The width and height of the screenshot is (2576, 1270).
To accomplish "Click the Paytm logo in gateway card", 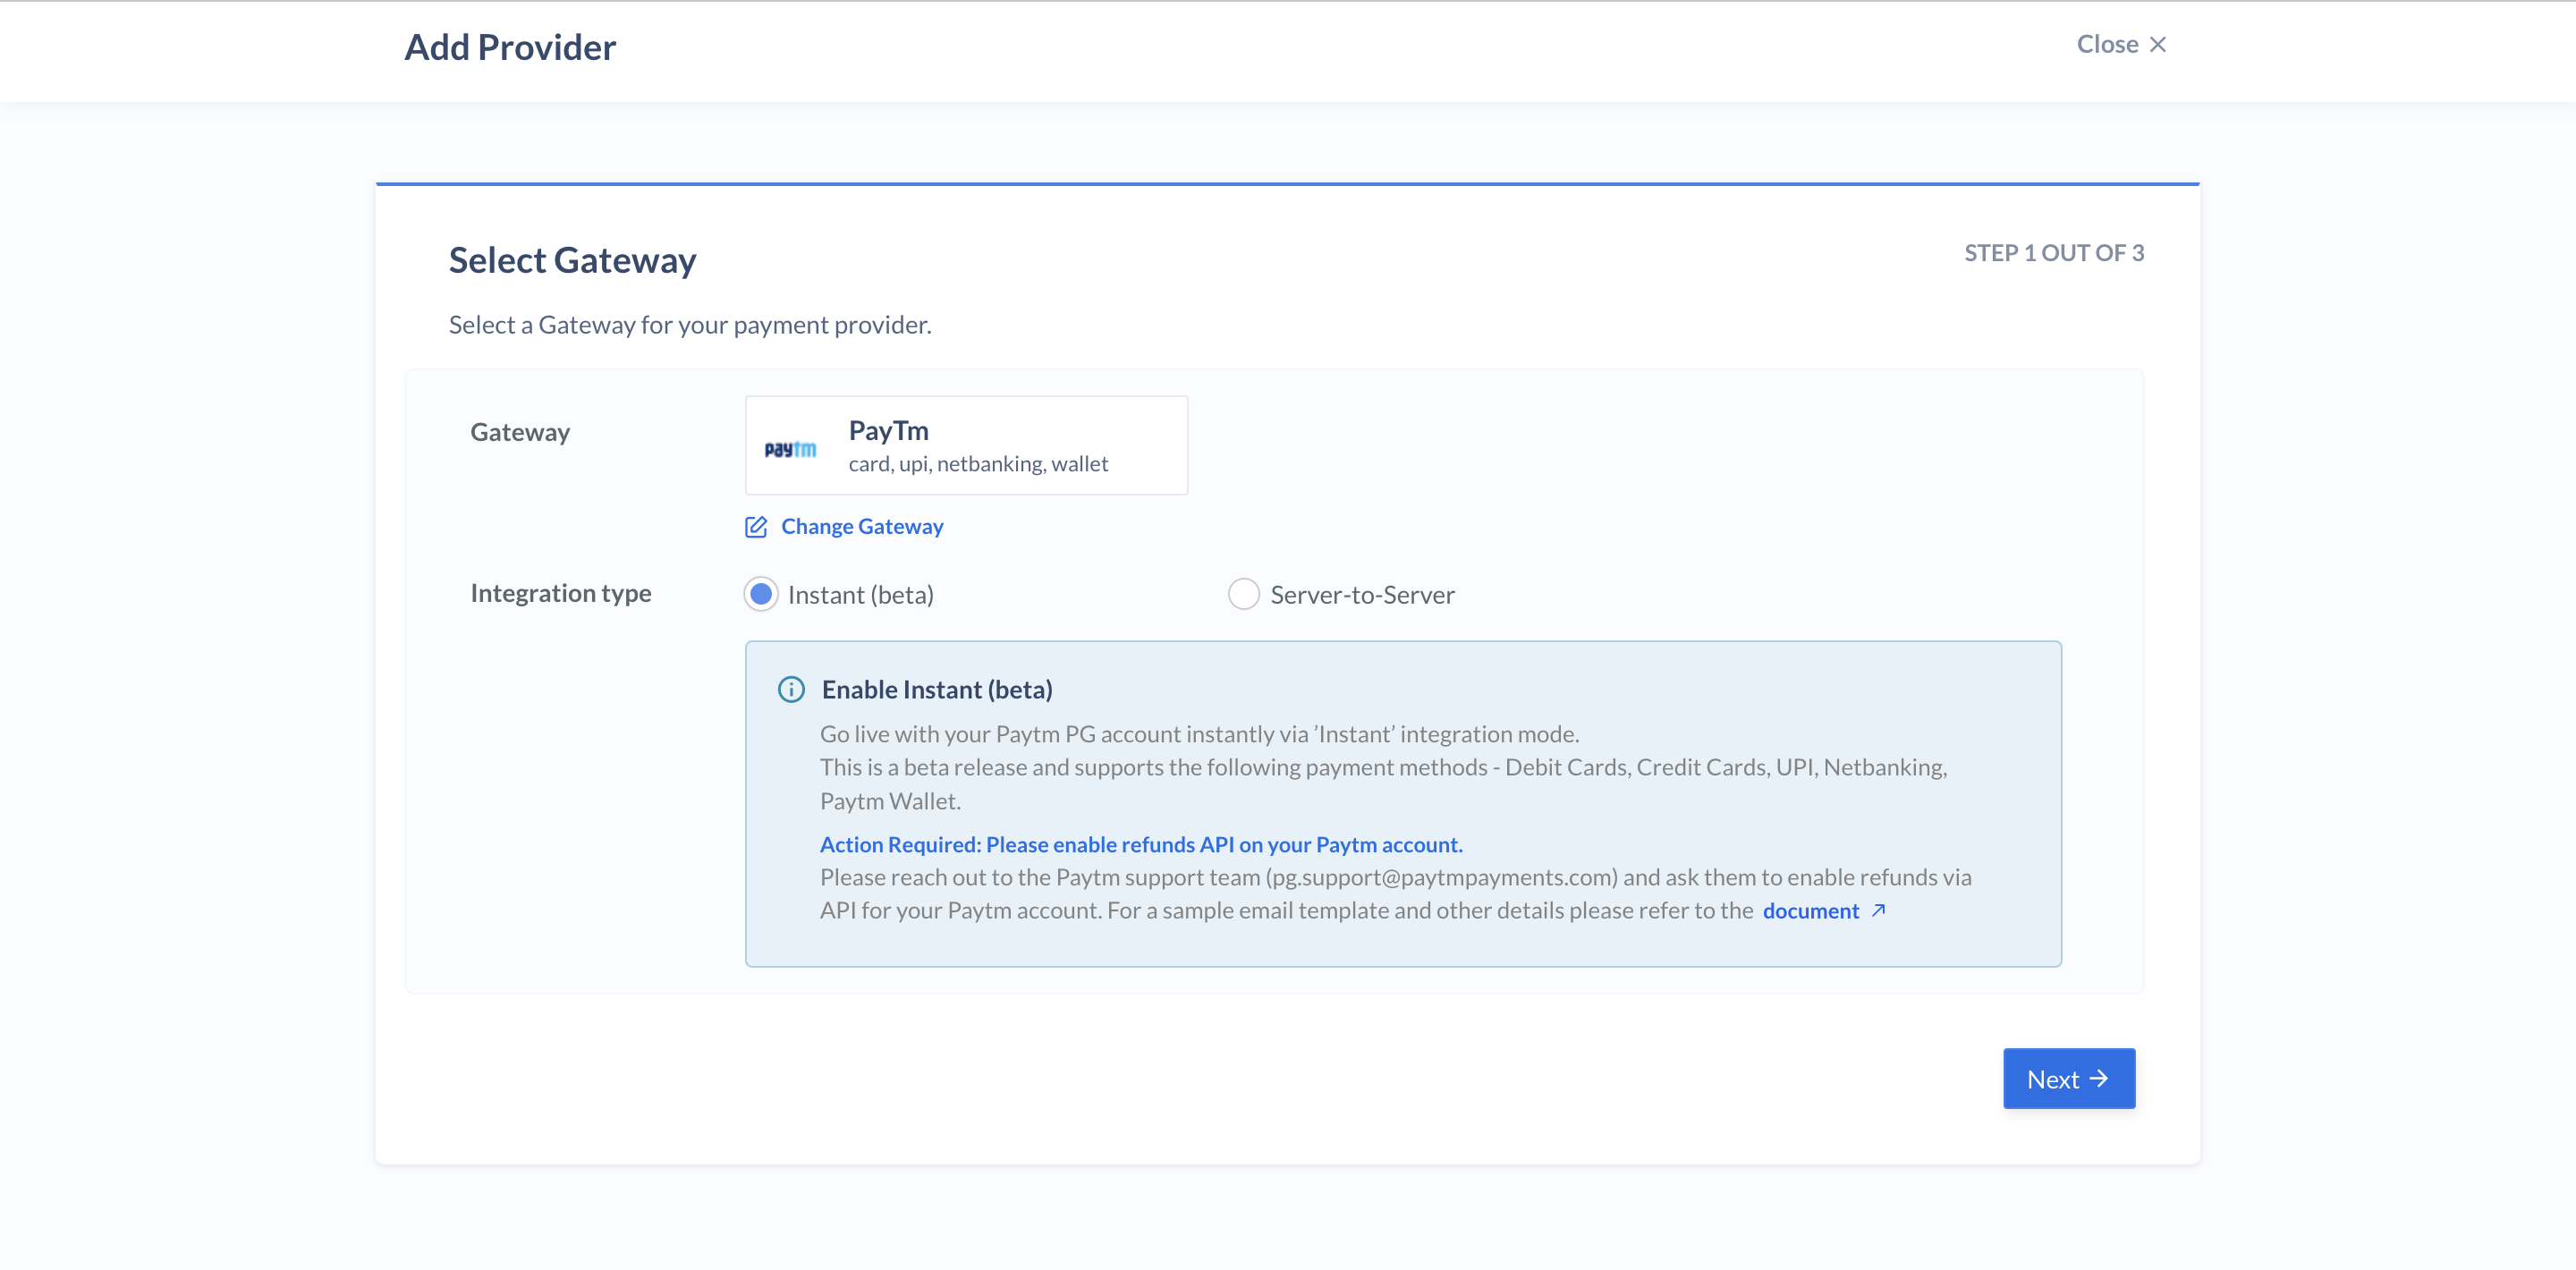I will [790, 449].
